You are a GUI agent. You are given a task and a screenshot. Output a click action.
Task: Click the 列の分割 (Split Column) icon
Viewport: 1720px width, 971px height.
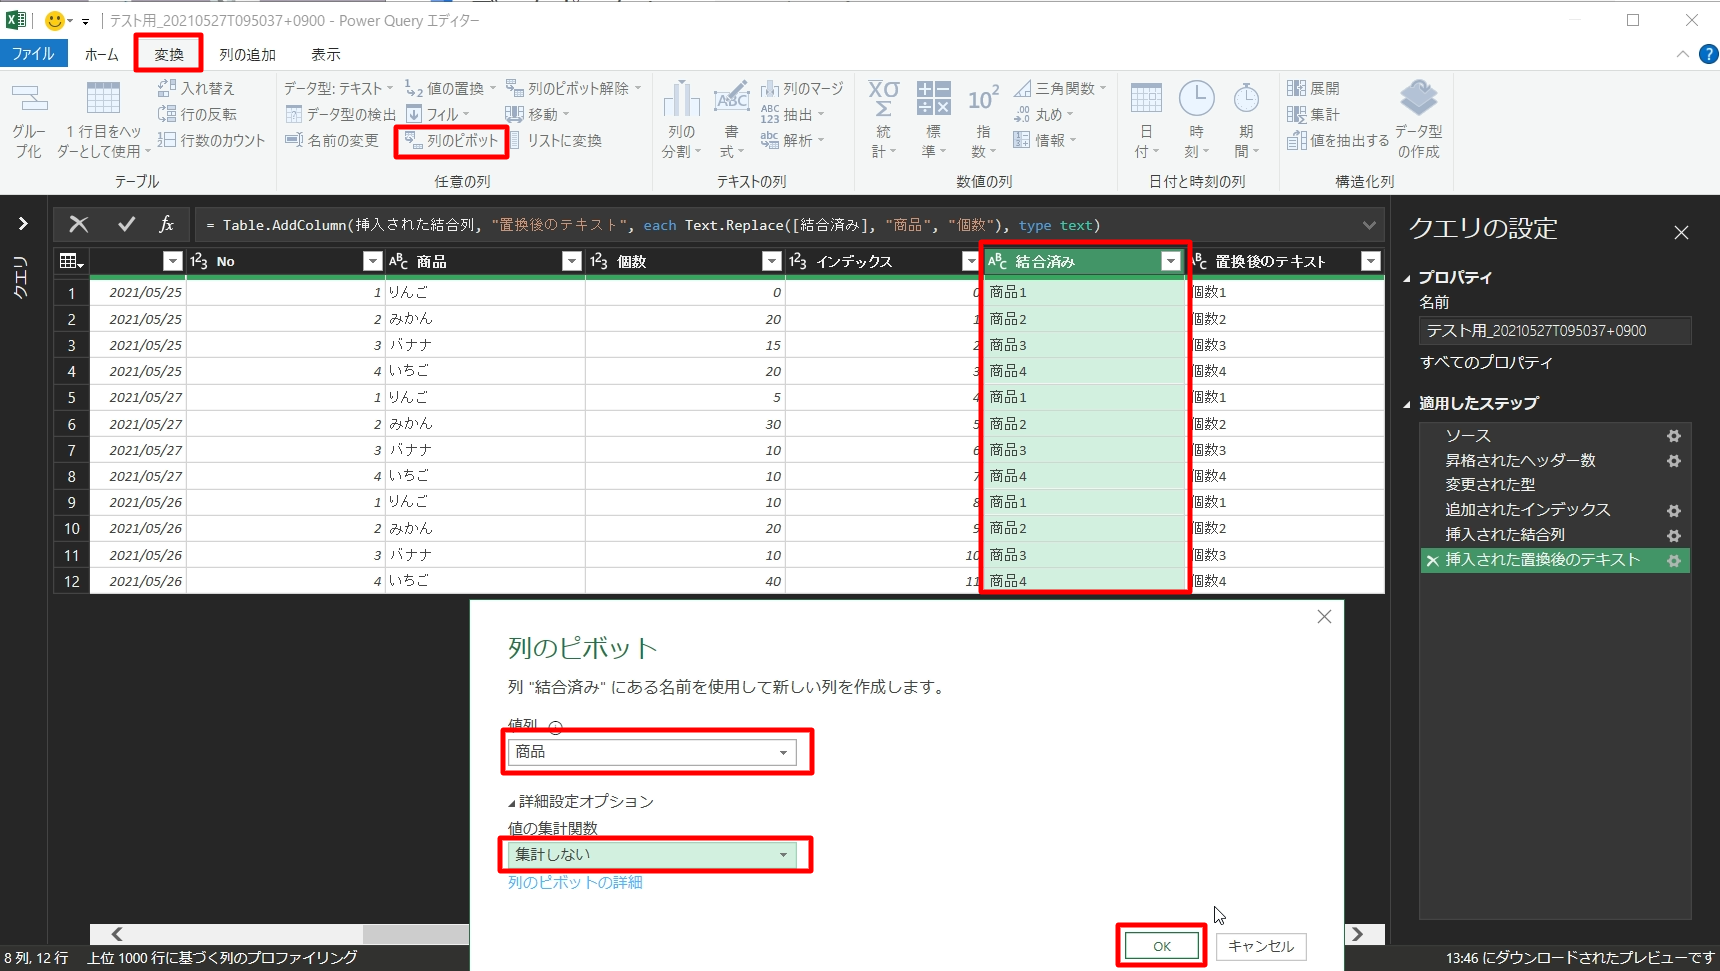pos(681,99)
